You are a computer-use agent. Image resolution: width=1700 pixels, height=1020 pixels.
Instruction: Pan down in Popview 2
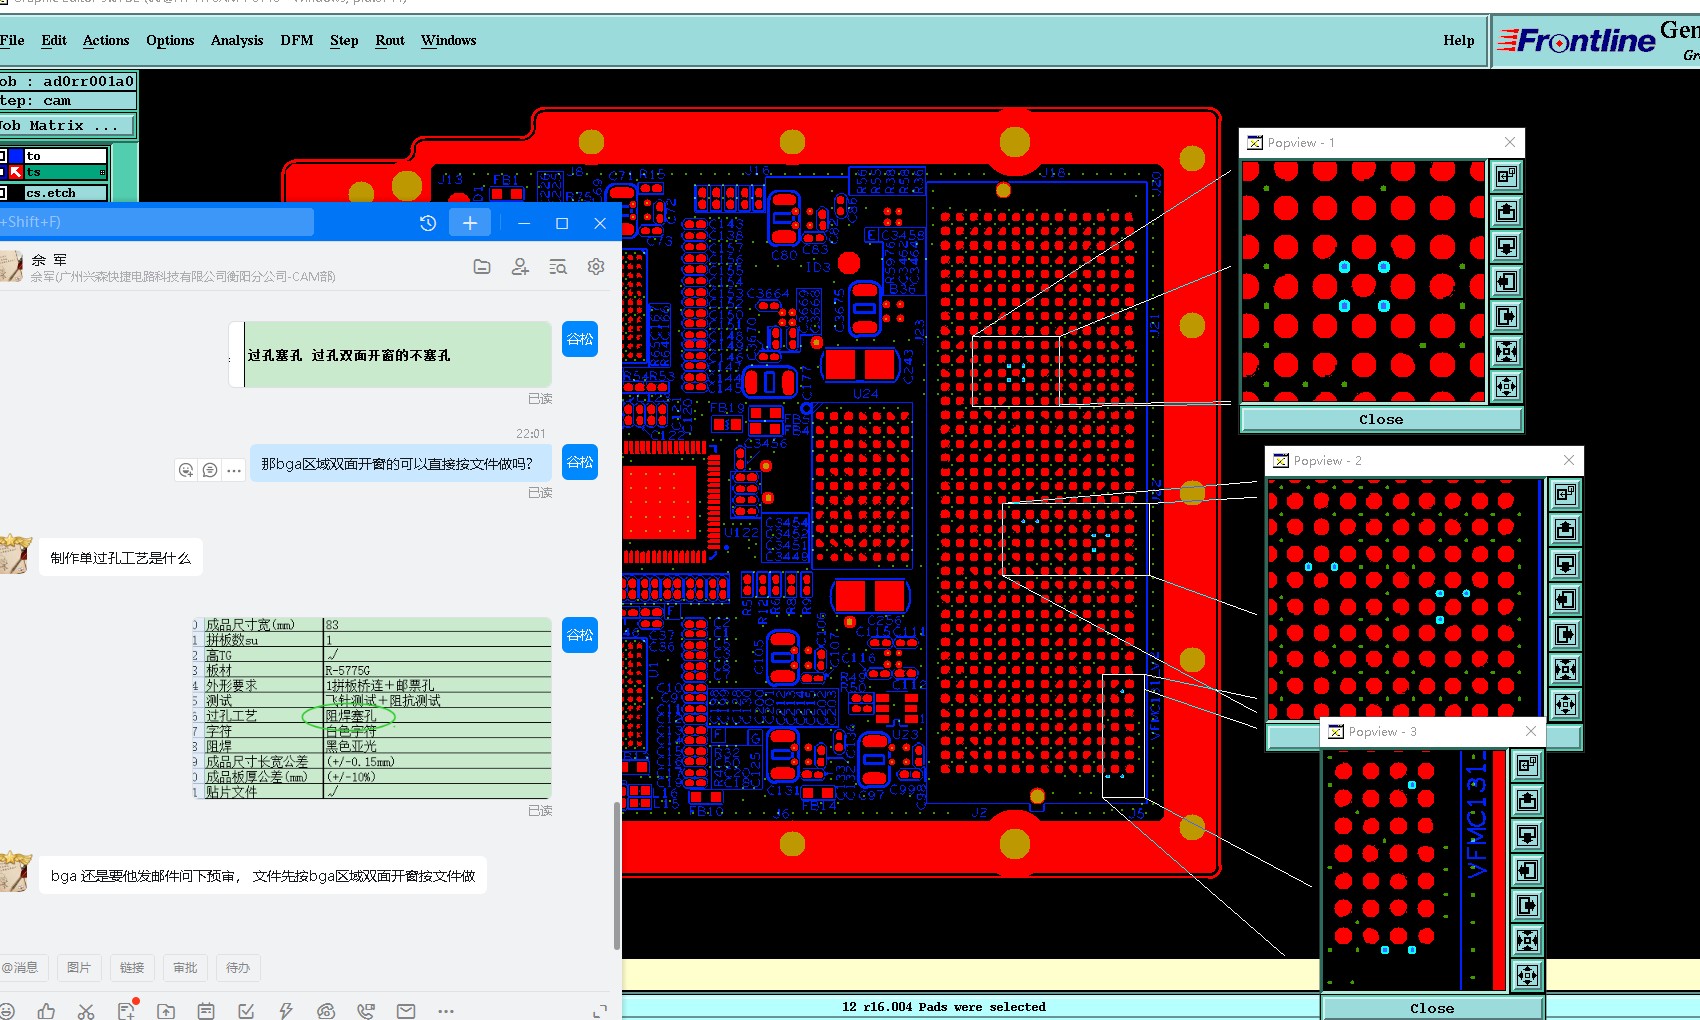pyautogui.click(x=1565, y=564)
